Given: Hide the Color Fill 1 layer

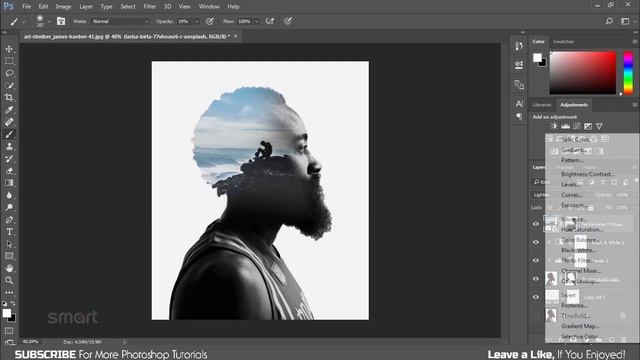Looking at the screenshot, I should coord(536,297).
